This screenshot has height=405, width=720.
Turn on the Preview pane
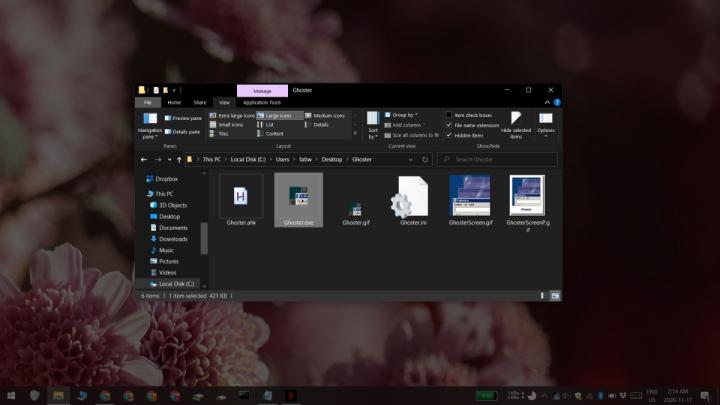click(x=184, y=118)
